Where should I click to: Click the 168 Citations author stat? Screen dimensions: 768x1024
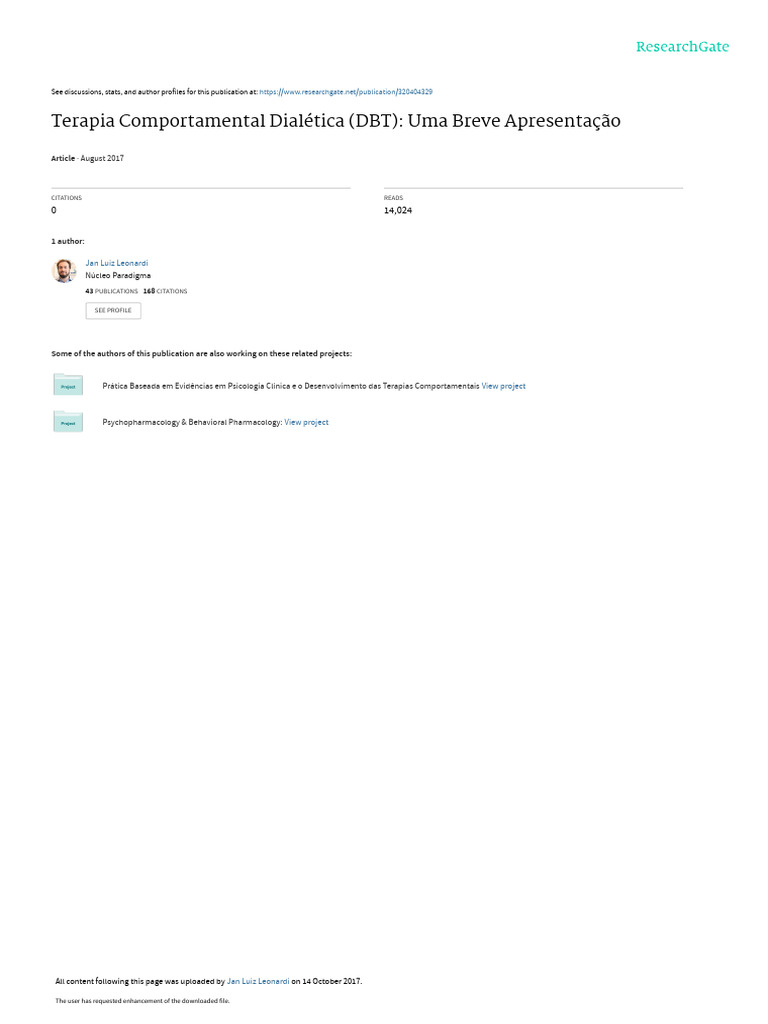coord(165,291)
